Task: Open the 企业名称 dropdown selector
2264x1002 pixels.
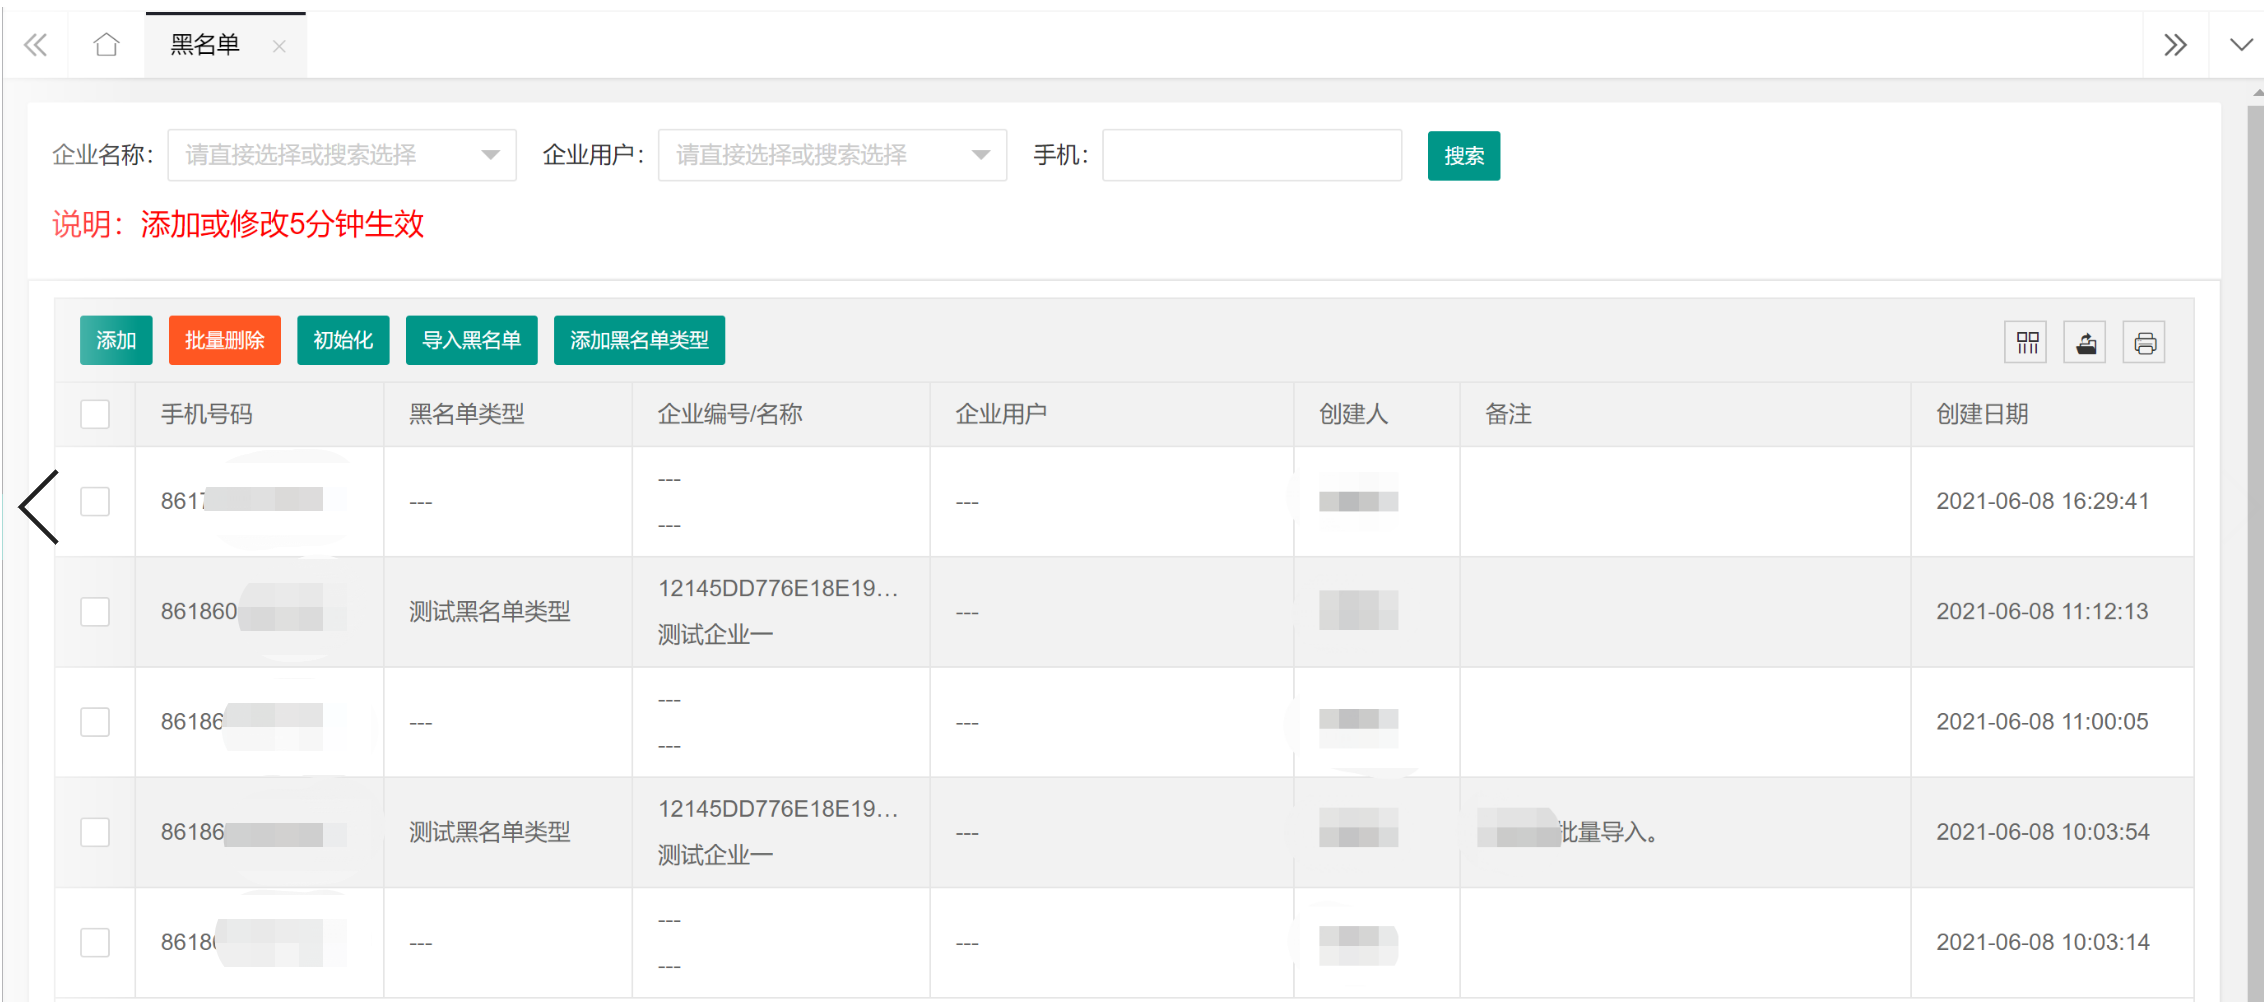Action: pyautogui.click(x=342, y=155)
